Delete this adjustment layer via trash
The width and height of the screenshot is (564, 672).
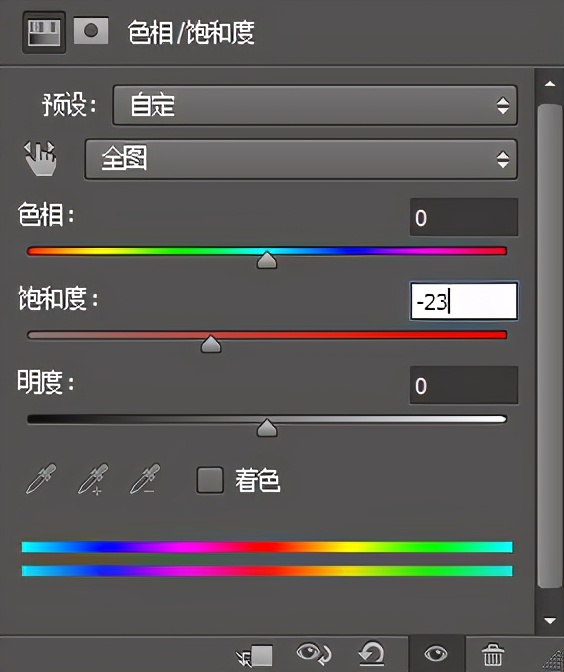pos(493,654)
